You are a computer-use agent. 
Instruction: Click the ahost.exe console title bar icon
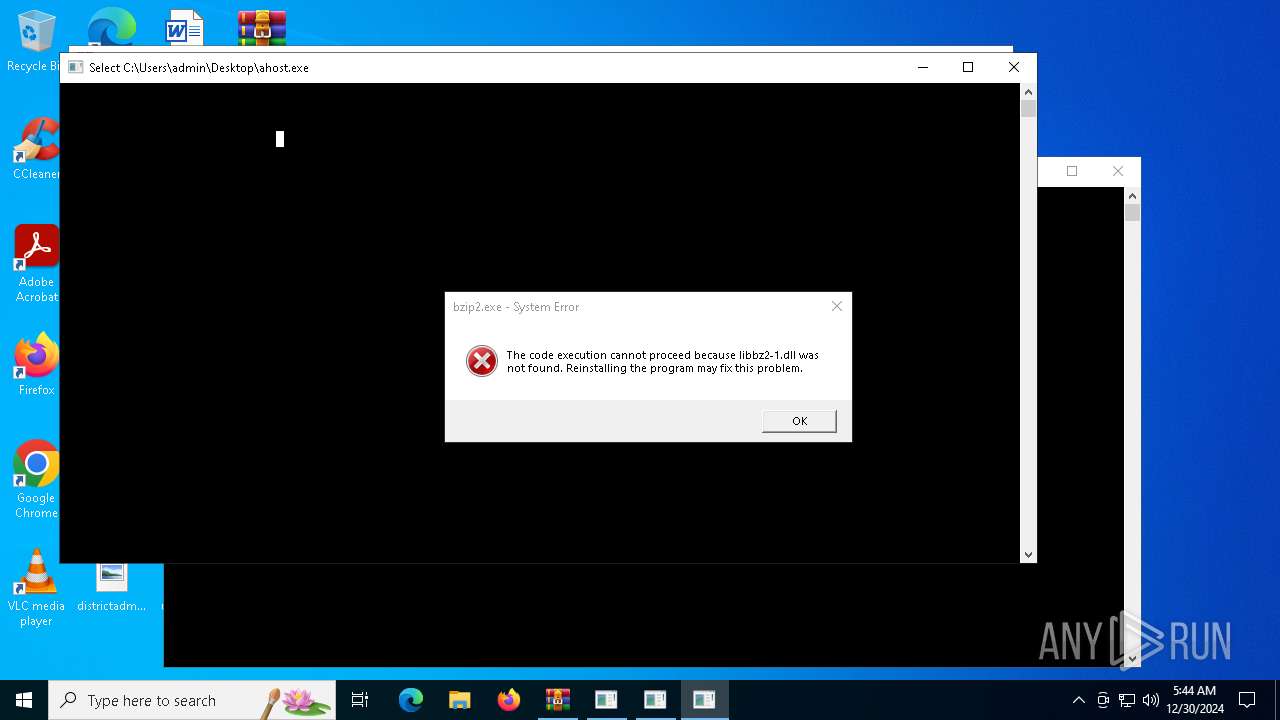pyautogui.click(x=75, y=68)
